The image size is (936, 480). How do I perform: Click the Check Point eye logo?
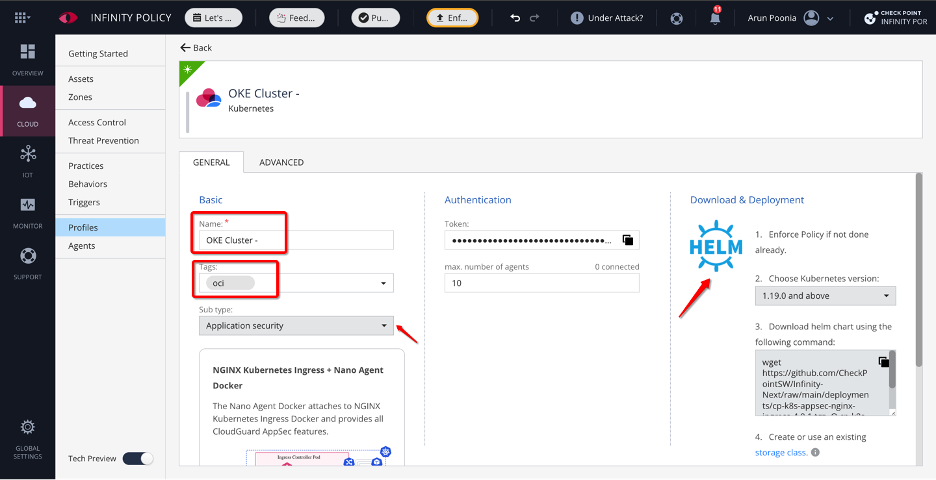pos(68,18)
